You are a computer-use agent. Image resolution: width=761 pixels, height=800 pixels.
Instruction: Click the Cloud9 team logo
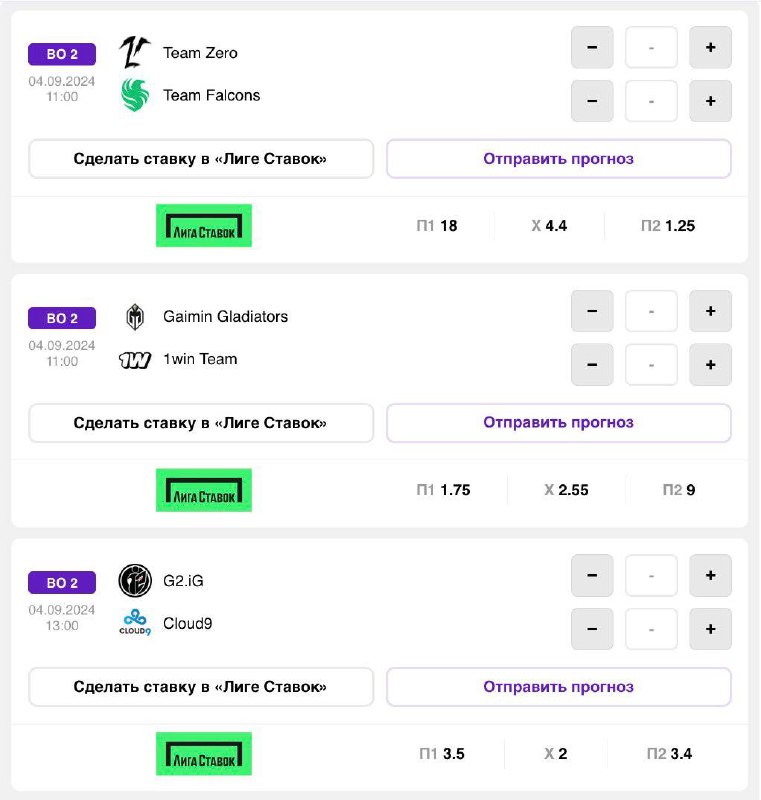click(134, 623)
